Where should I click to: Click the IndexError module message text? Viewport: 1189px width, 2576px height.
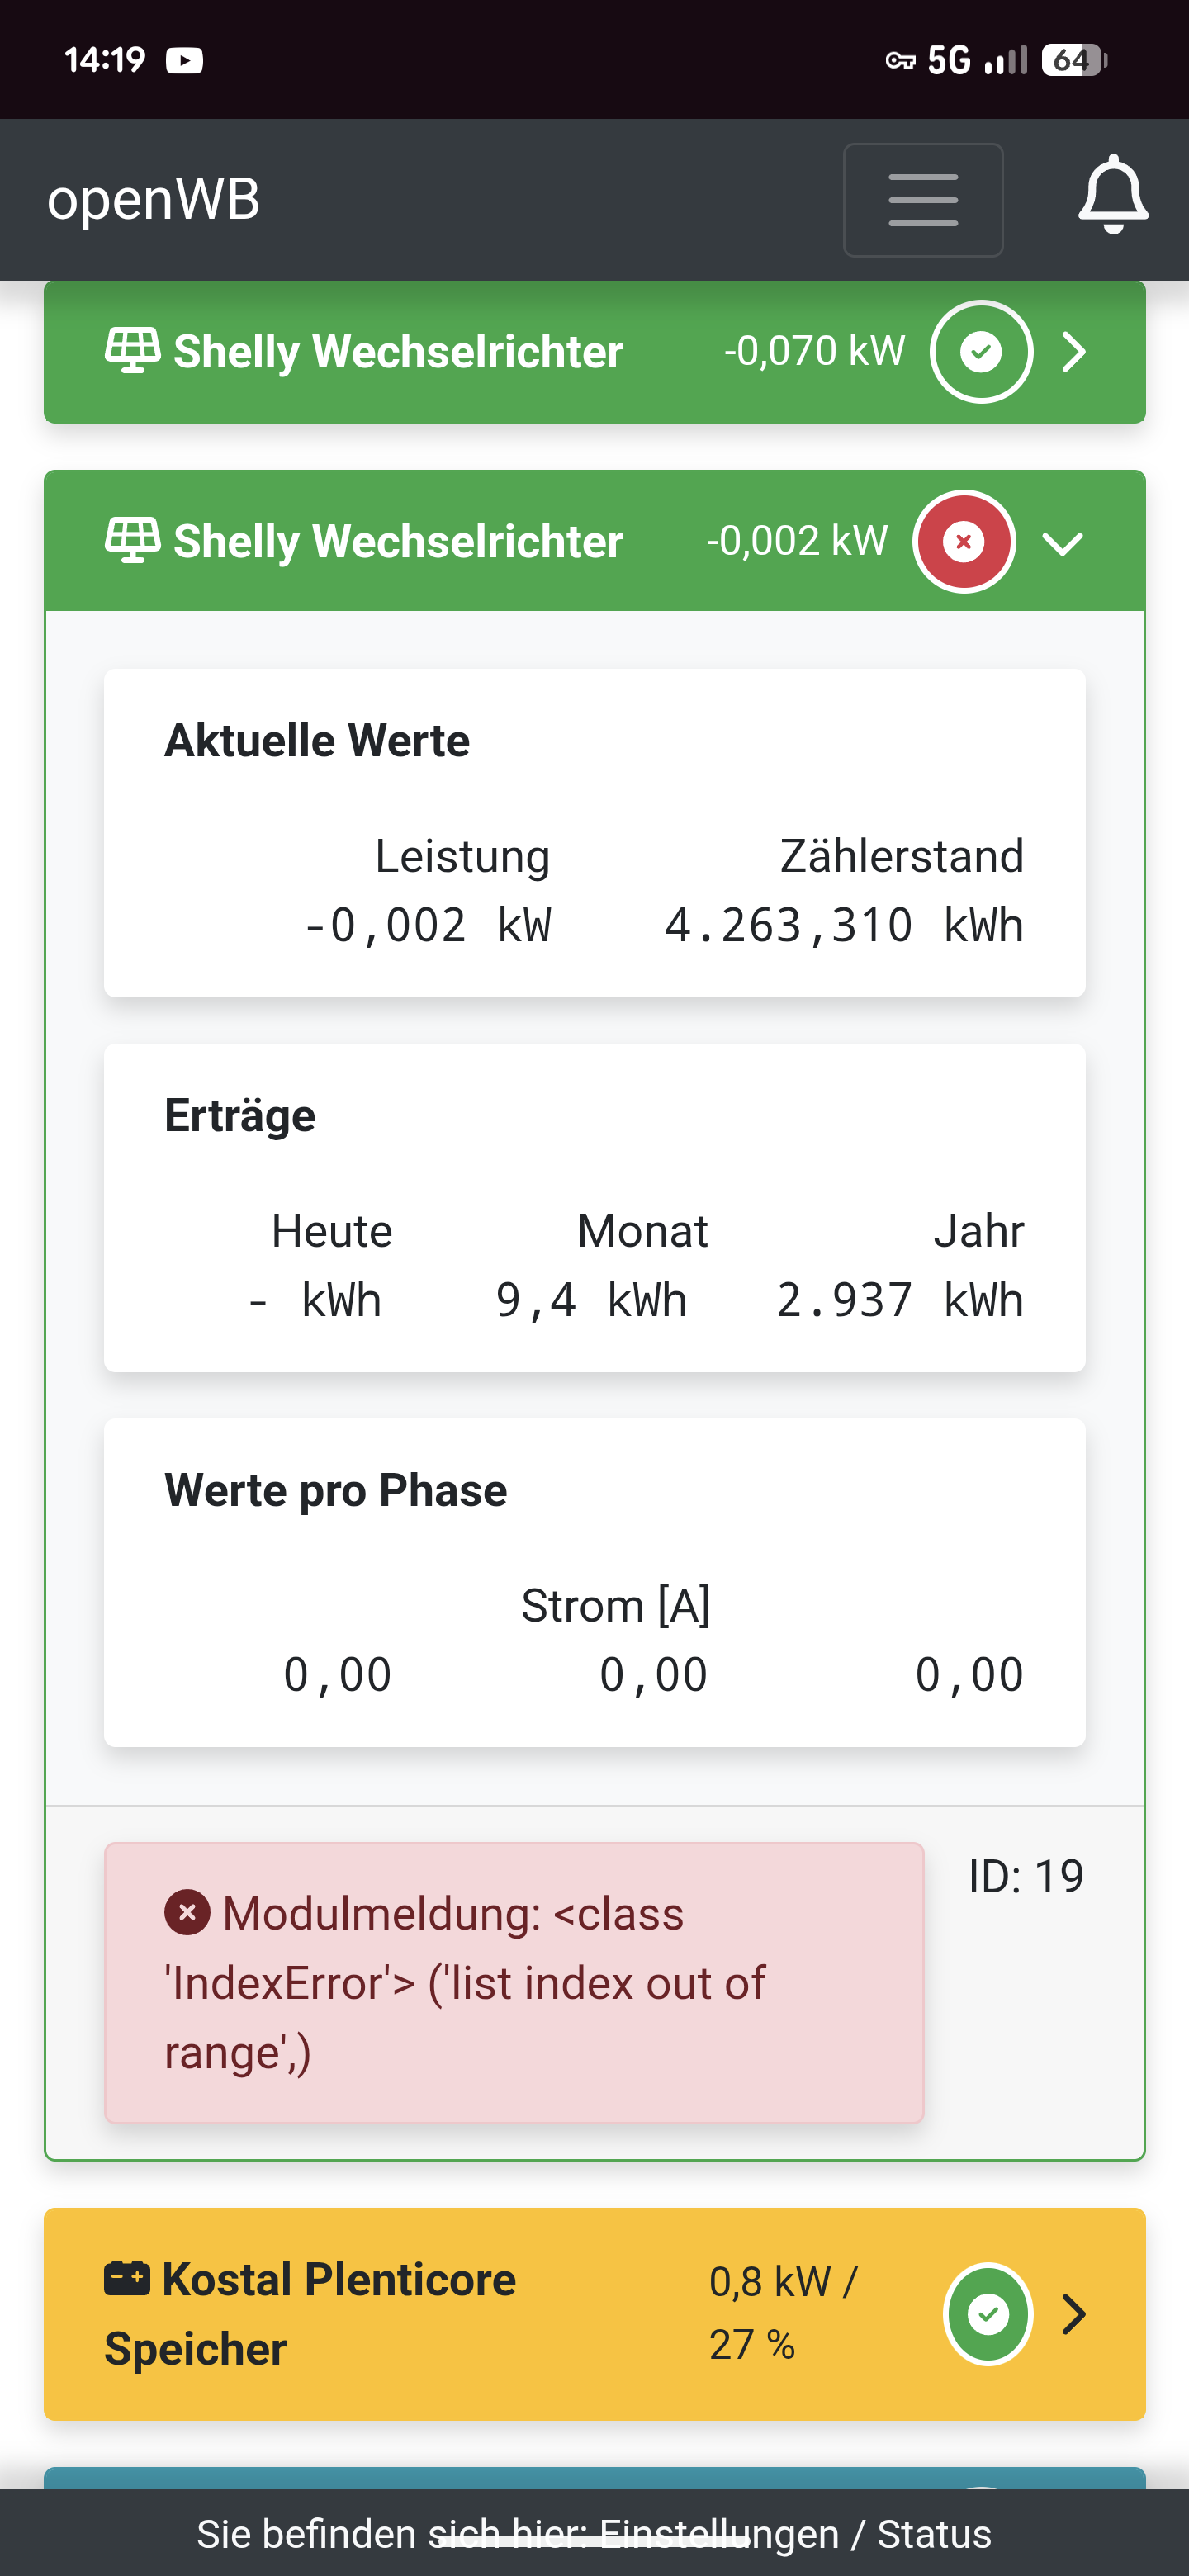465,1983
